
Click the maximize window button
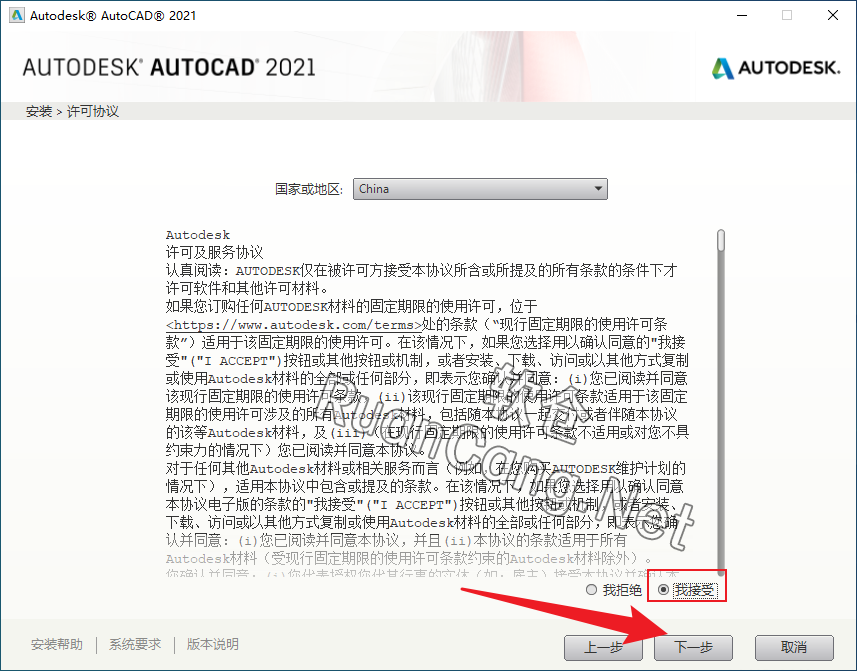pos(786,15)
